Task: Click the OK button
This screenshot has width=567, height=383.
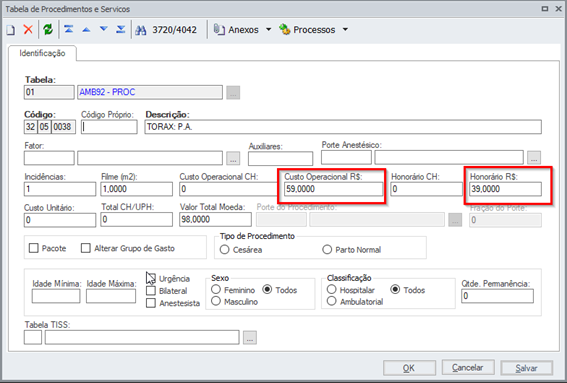Action: [409, 368]
